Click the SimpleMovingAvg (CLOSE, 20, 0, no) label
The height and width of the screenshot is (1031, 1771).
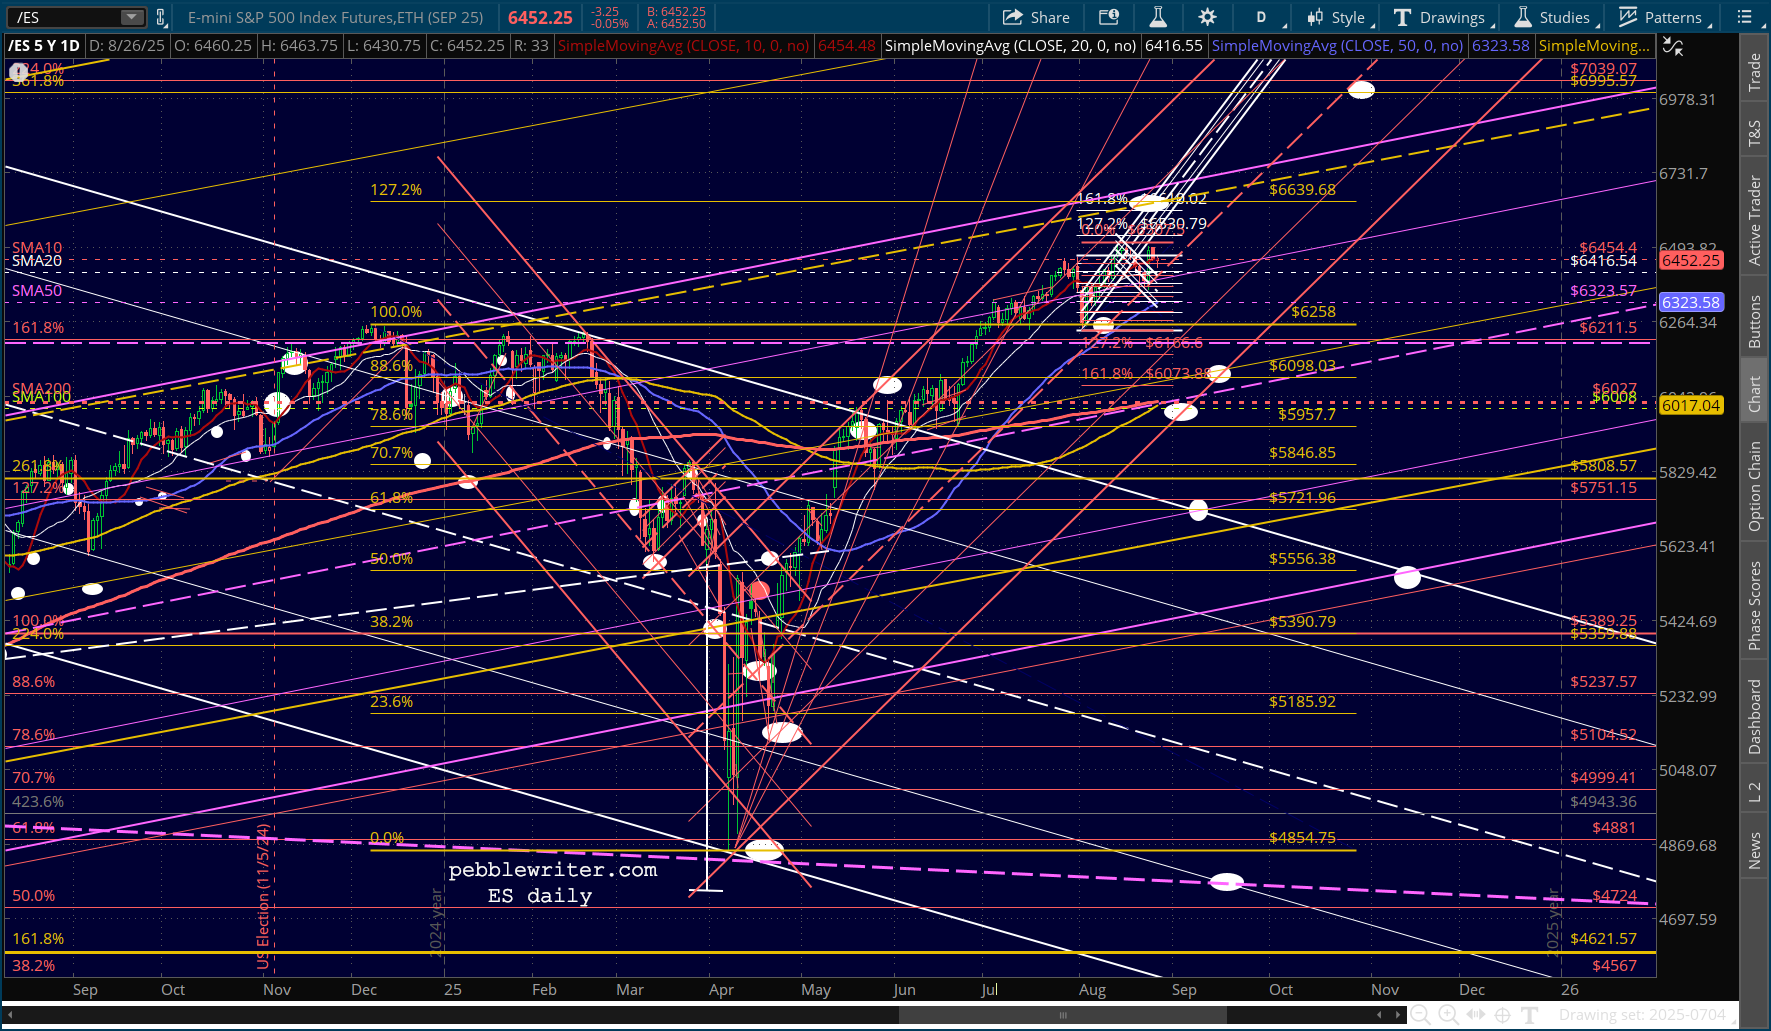click(1011, 46)
